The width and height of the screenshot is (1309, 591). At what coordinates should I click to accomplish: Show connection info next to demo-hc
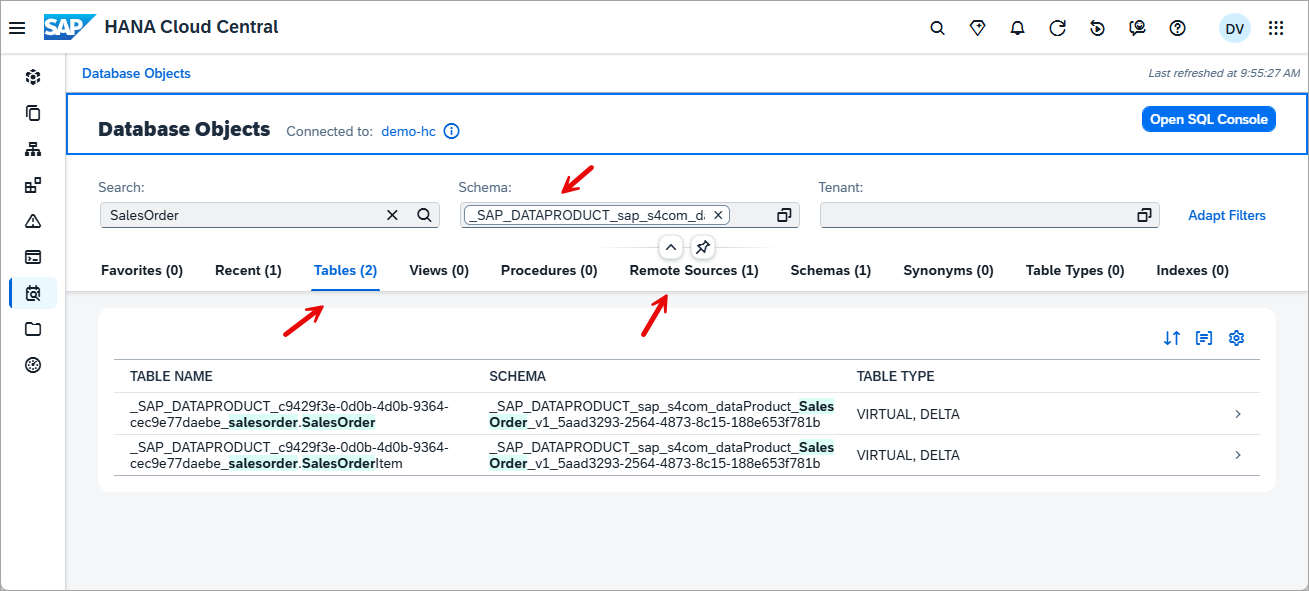coord(451,131)
